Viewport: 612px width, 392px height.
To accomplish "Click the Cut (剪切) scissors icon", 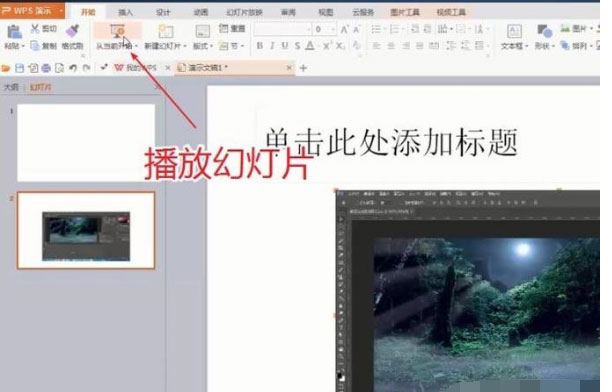I will (x=35, y=28).
